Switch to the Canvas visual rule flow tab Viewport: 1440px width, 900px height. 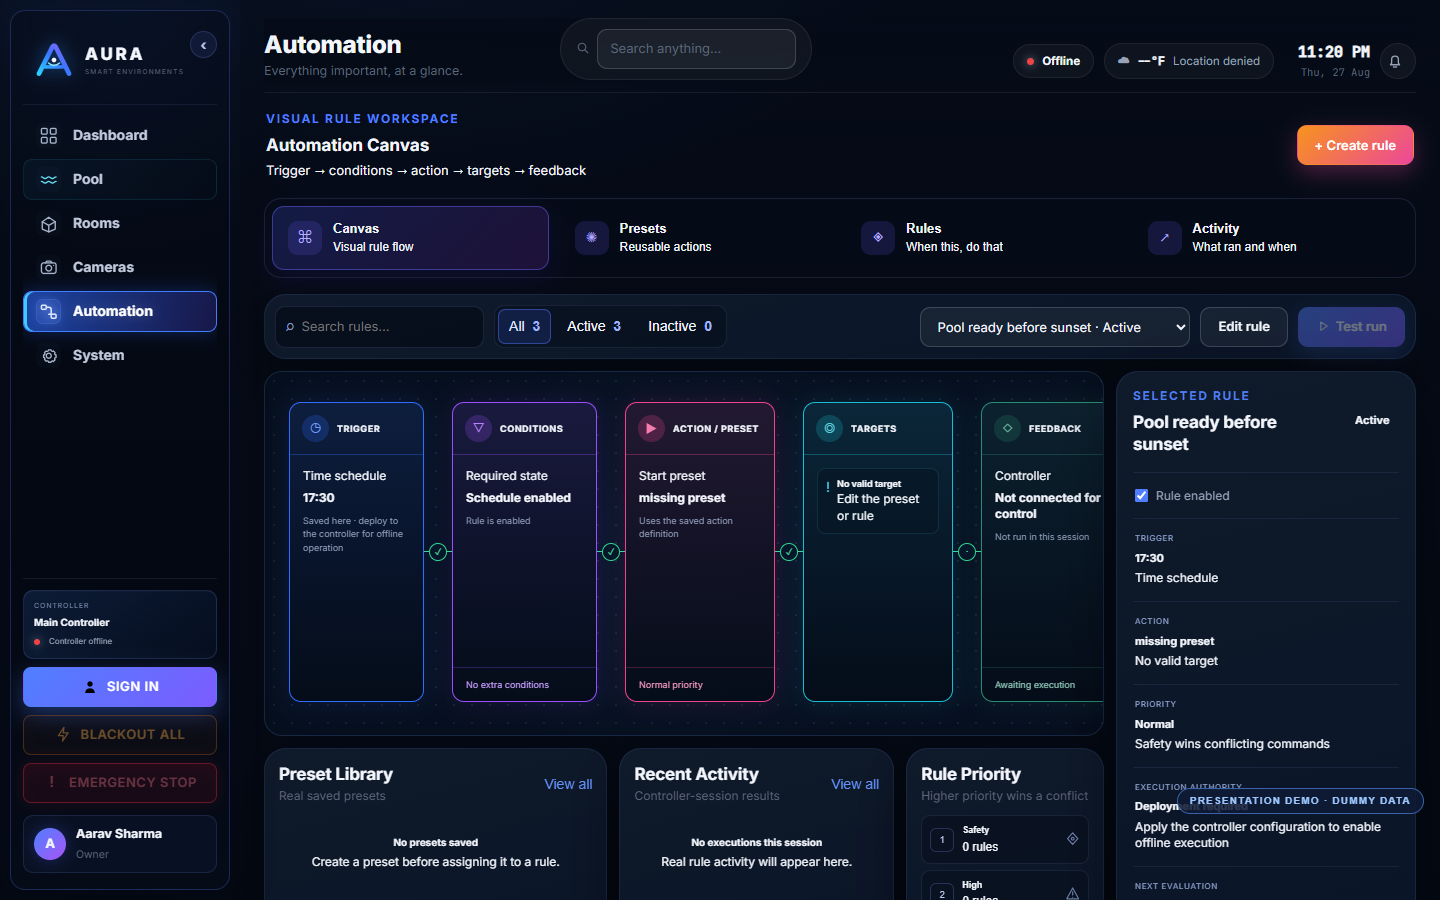coord(410,238)
